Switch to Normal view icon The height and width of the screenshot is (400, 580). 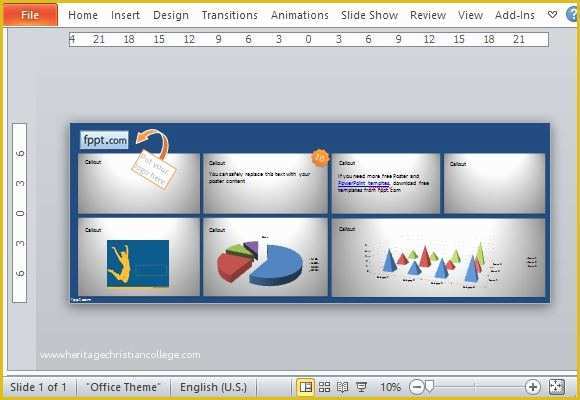pos(306,387)
